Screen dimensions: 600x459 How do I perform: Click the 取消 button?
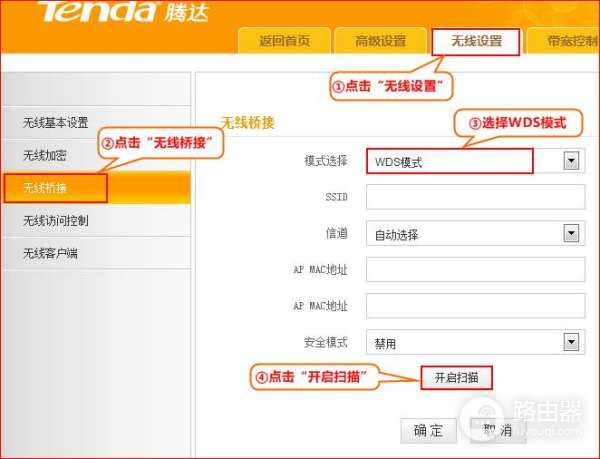coord(498,431)
